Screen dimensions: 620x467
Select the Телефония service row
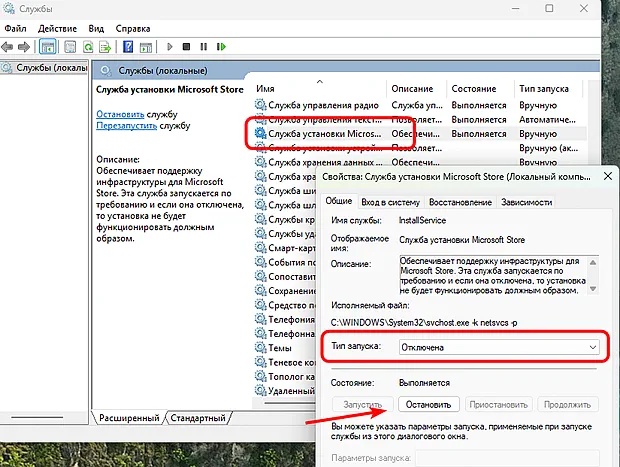285,320
